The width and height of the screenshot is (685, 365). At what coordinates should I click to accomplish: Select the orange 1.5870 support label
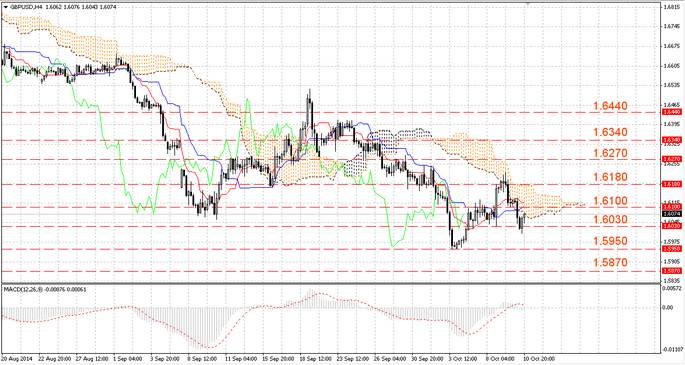(x=610, y=262)
